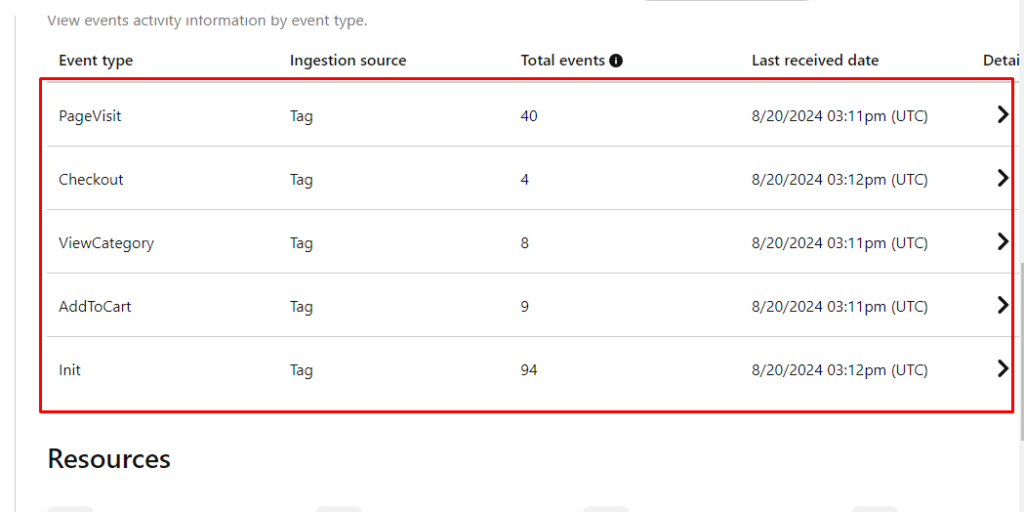
Task: Select the PageVisit event type name
Action: (90, 116)
